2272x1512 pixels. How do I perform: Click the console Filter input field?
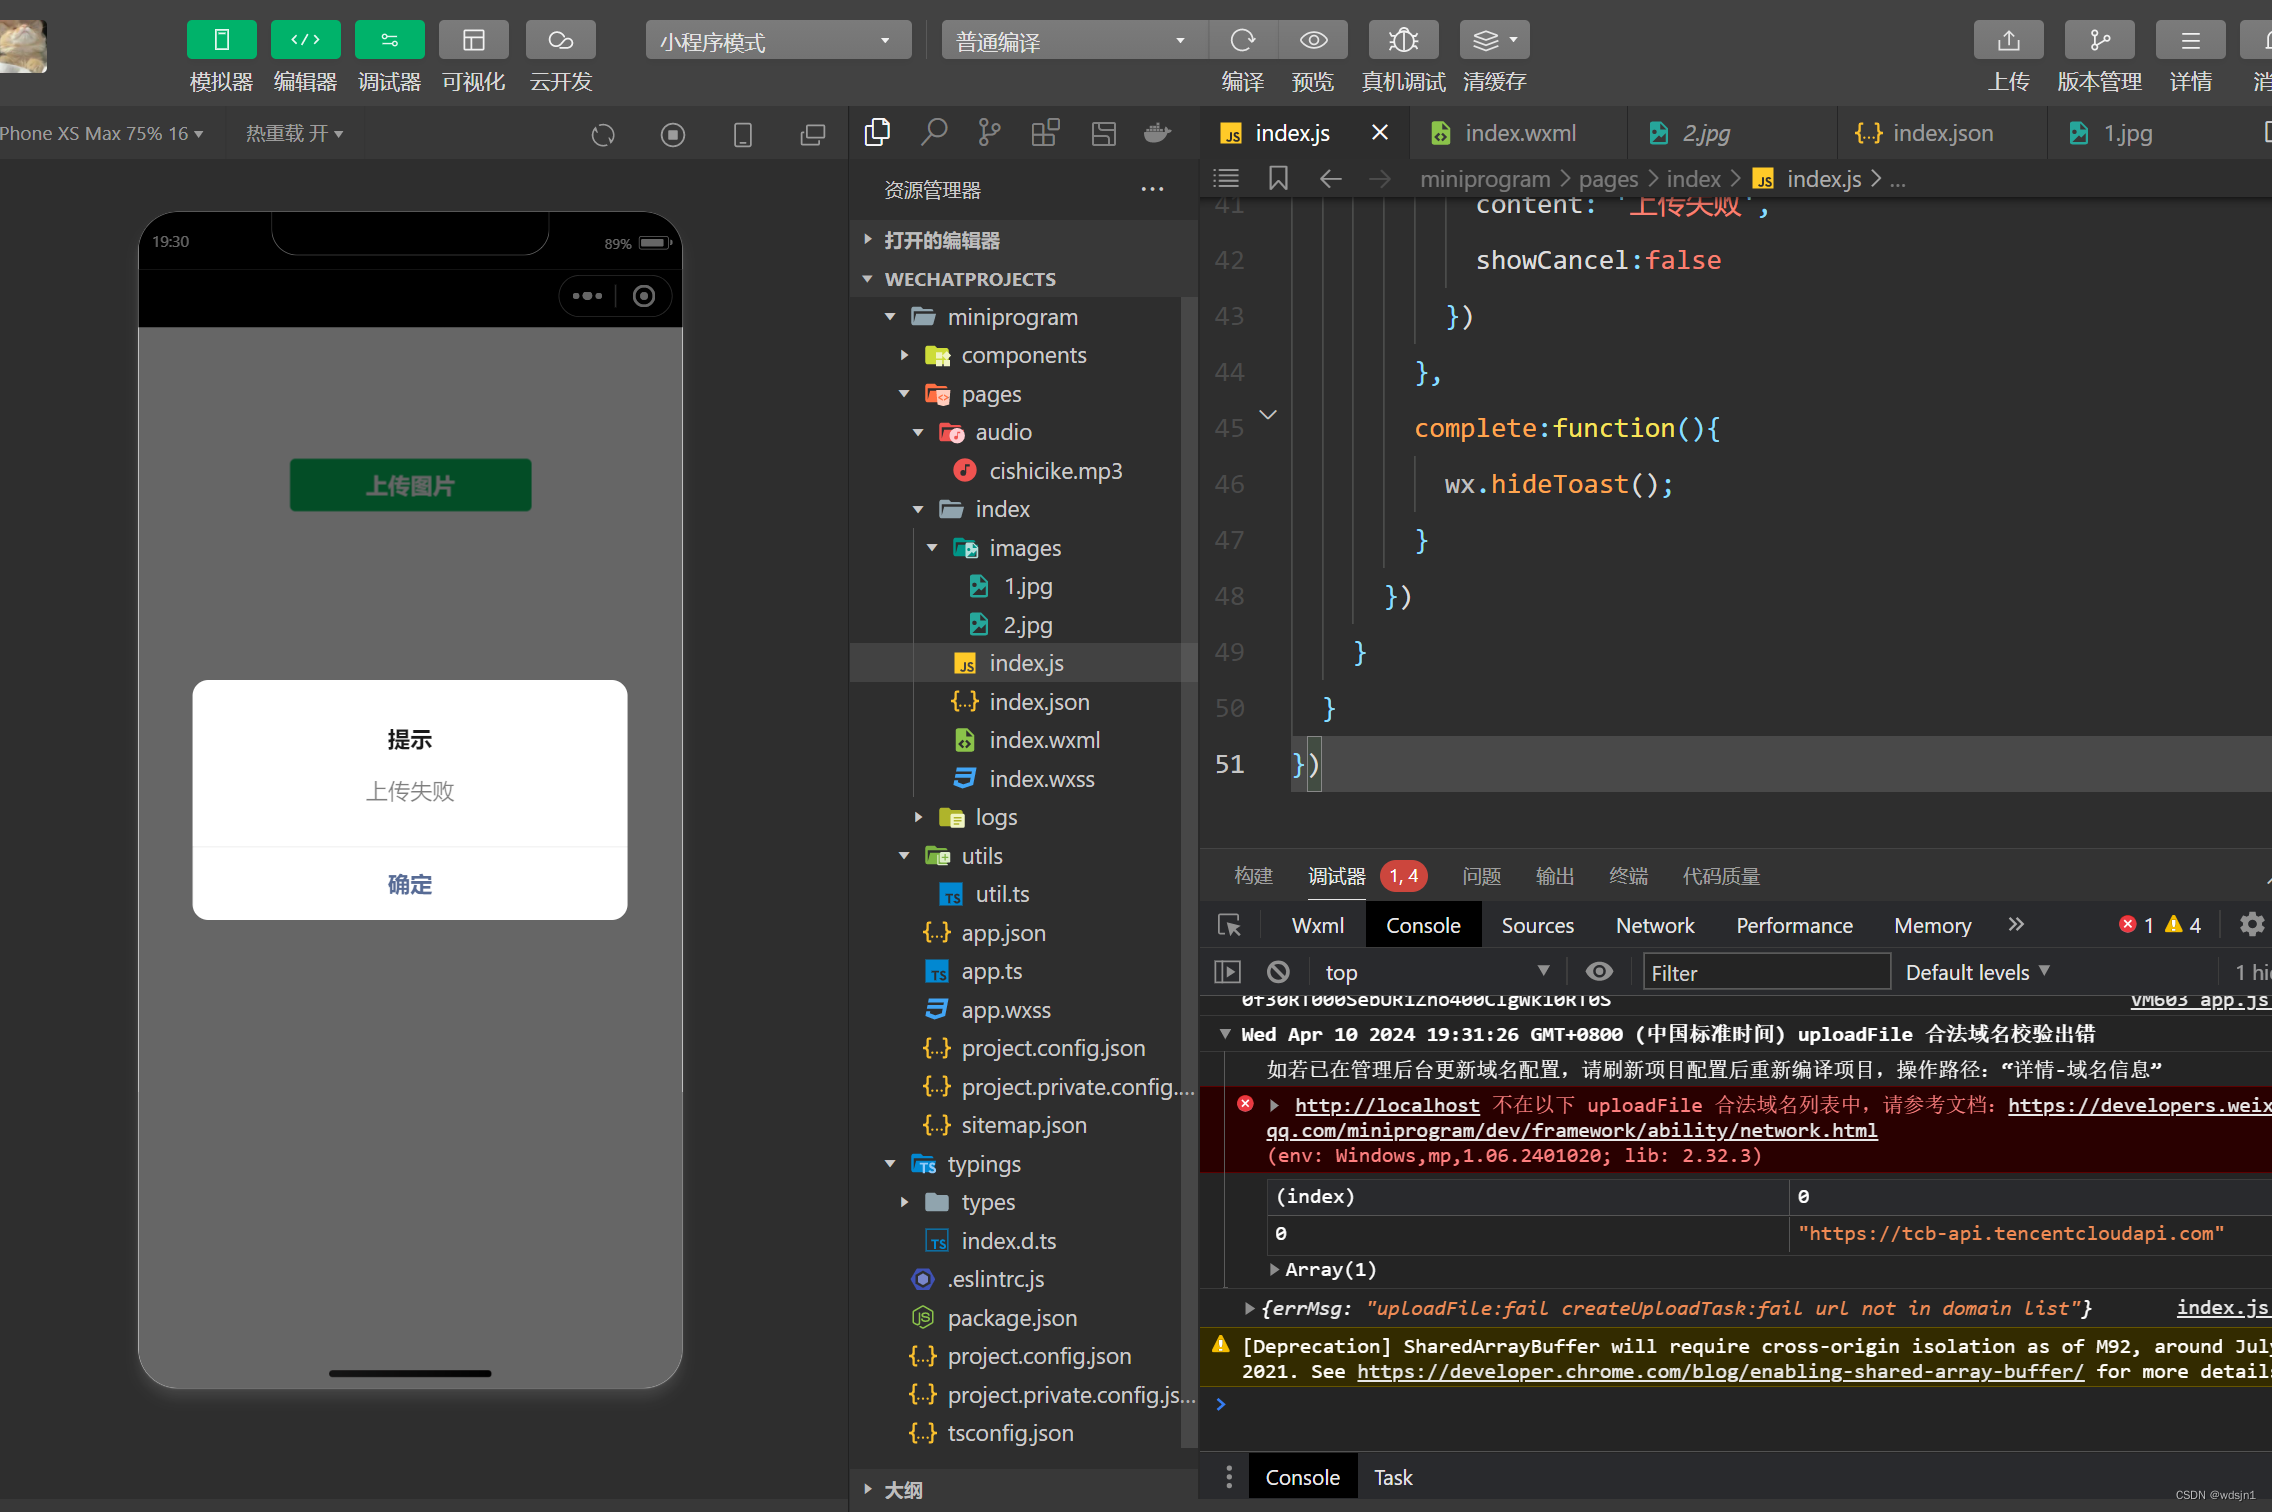[1765, 972]
